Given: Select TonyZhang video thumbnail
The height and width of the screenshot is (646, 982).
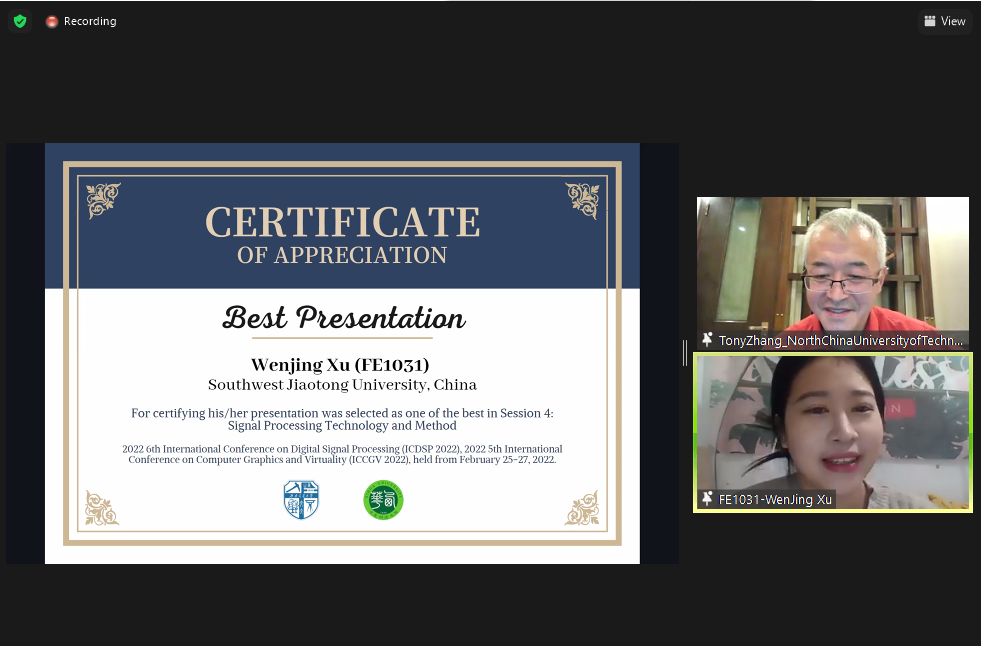Looking at the screenshot, I should (832, 273).
